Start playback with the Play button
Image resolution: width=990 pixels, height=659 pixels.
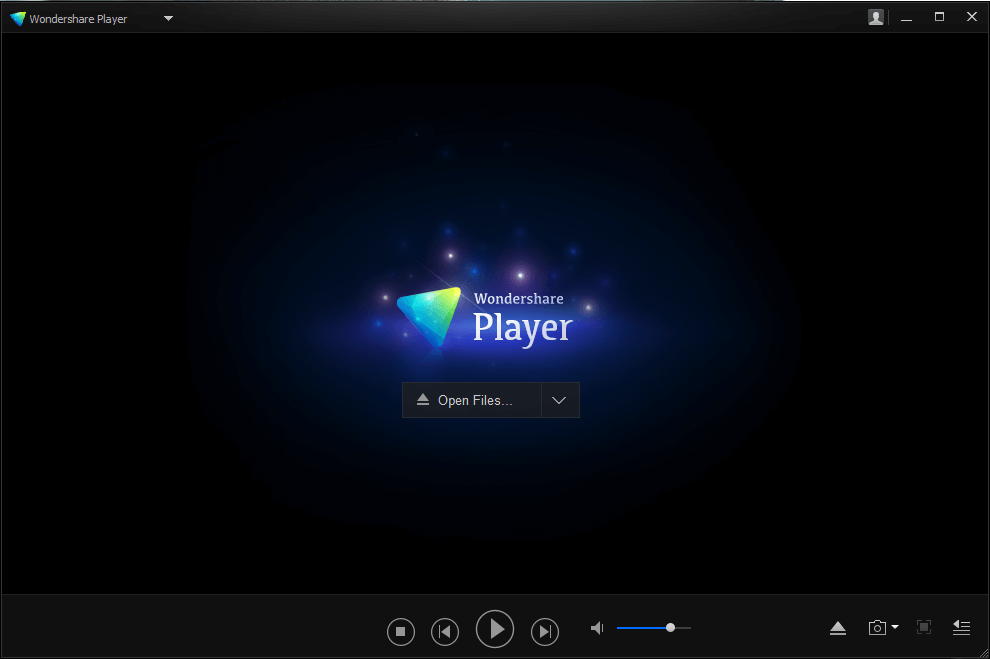coord(495,629)
